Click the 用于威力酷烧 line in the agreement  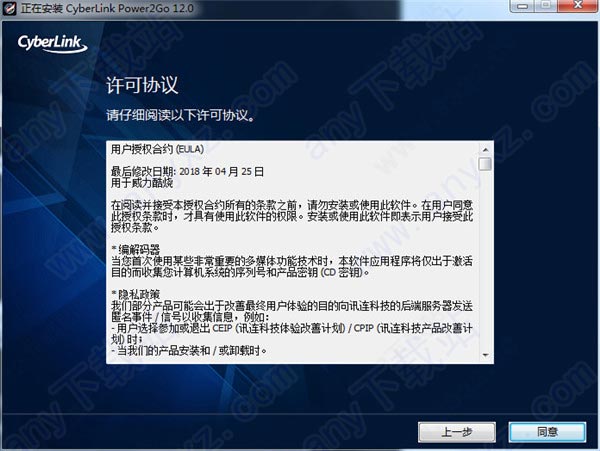click(142, 183)
